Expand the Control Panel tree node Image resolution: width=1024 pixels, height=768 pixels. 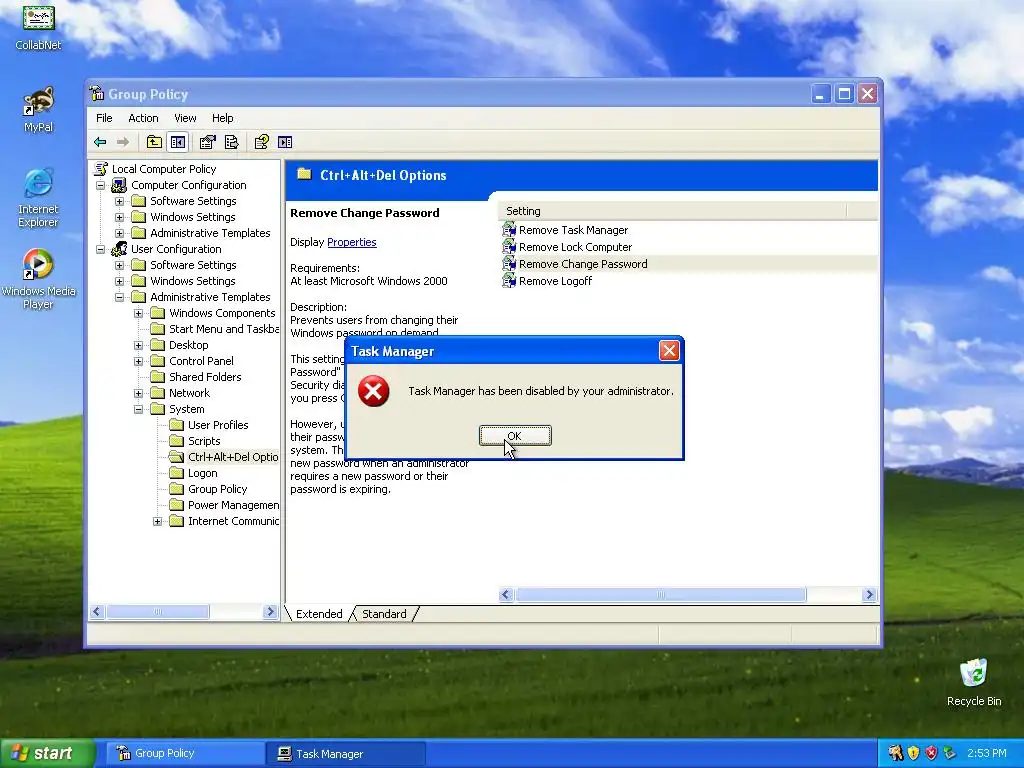(x=138, y=361)
